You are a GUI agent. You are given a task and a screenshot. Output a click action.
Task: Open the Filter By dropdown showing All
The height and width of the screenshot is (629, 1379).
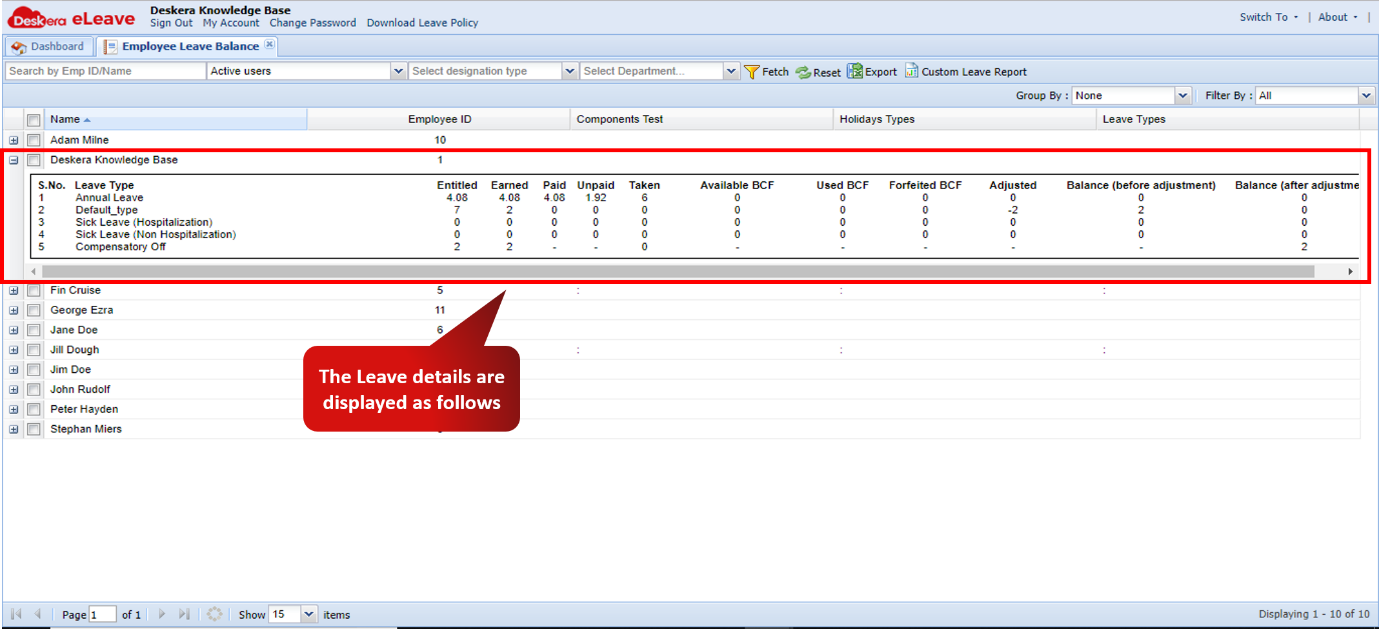pos(1366,95)
